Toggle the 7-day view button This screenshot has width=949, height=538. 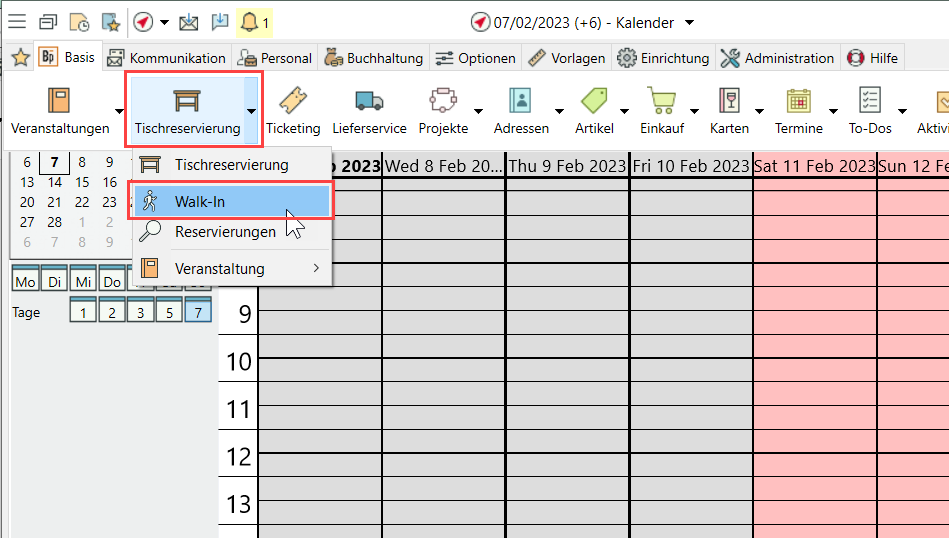(x=198, y=312)
